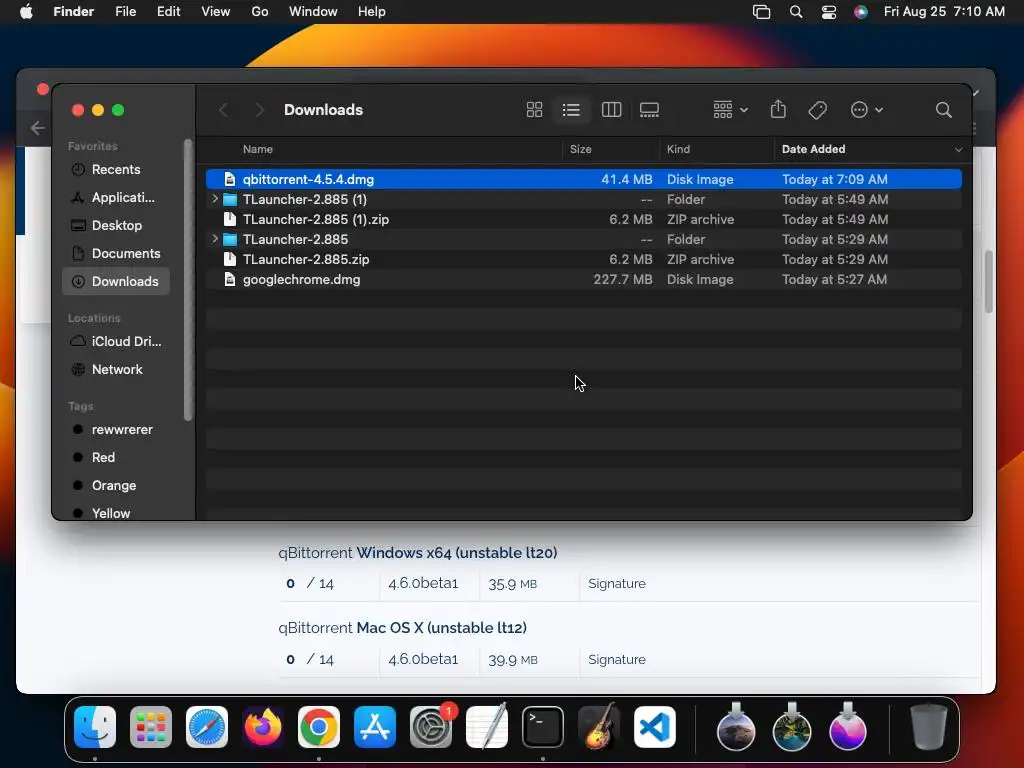The image size is (1024, 768).
Task: Select qbittorrent-4.5.4.dmg file
Action: [584, 179]
